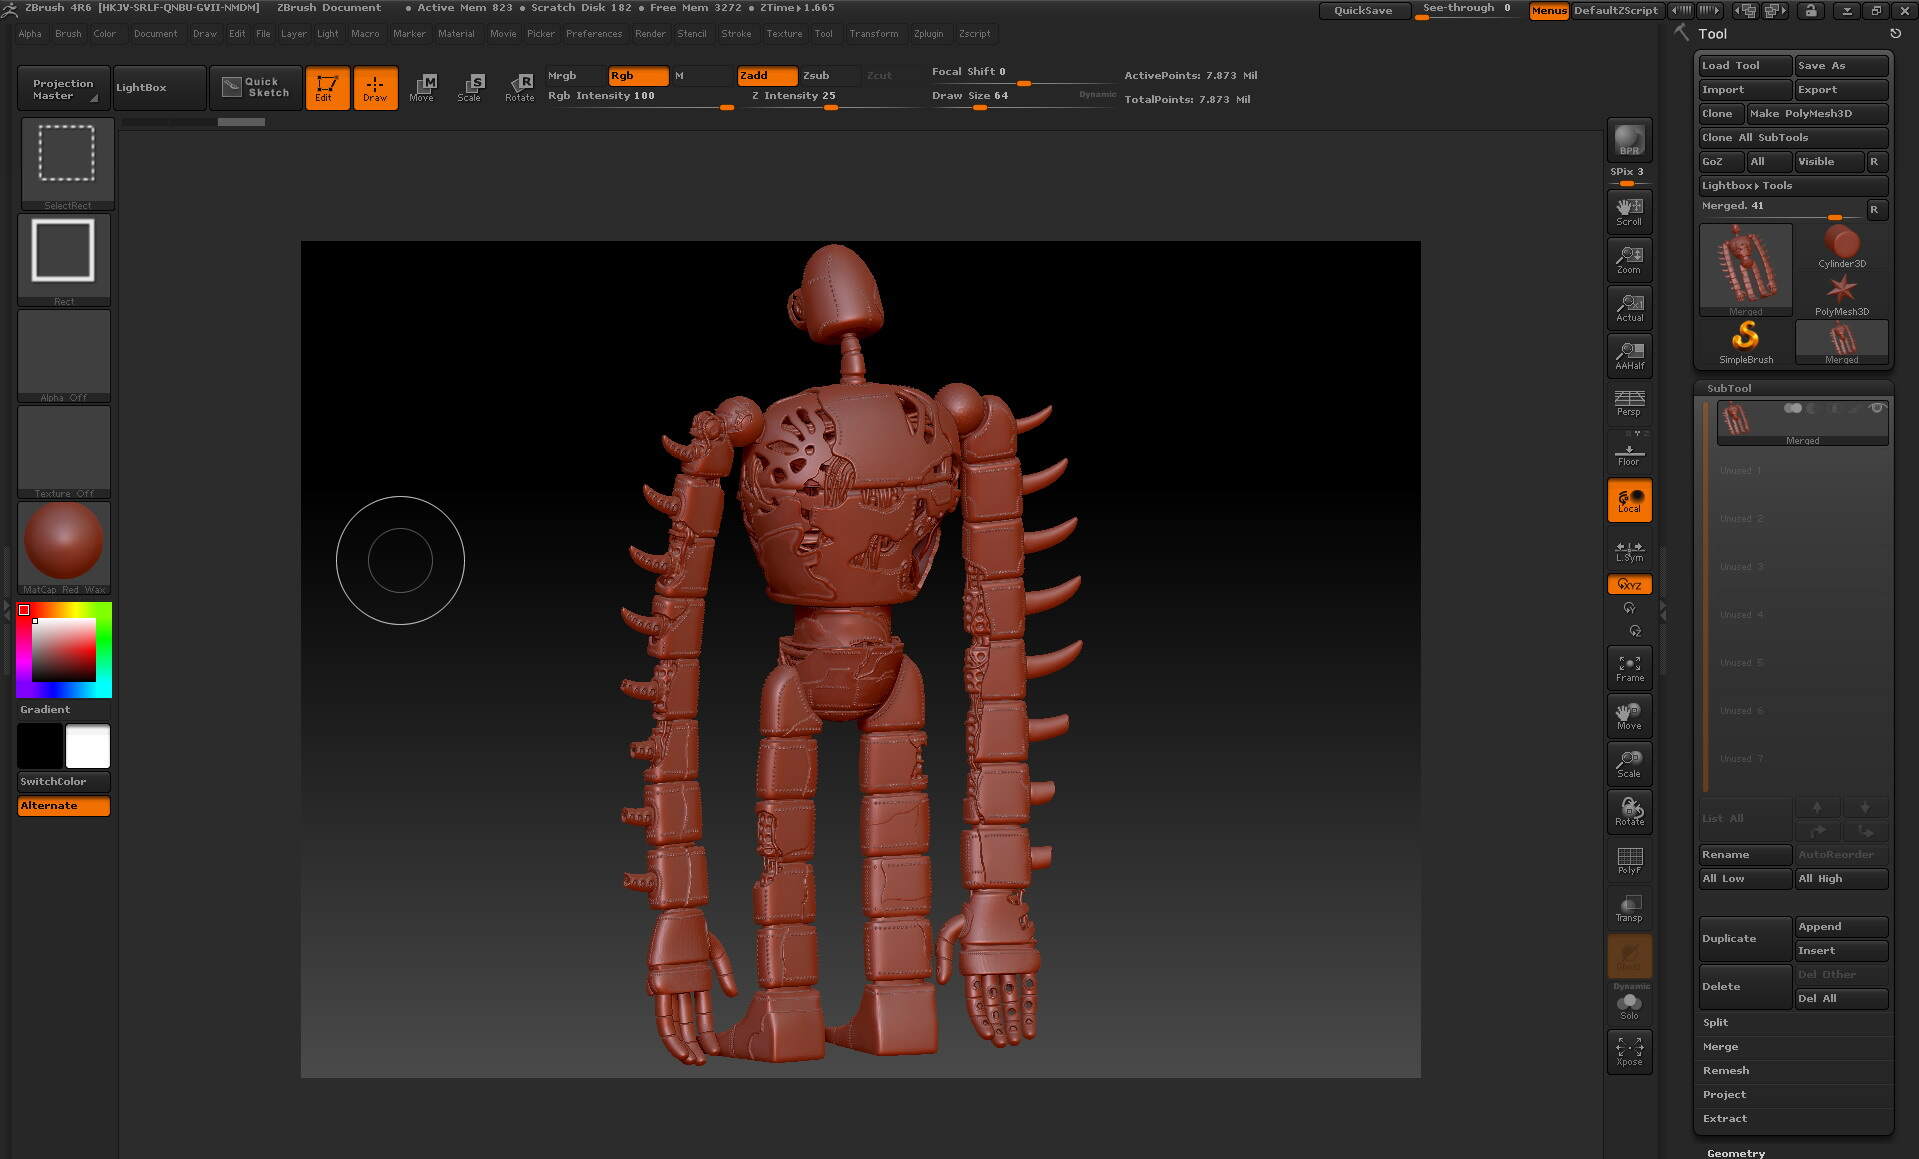
Task: Open the Brush menu
Action: 68,34
